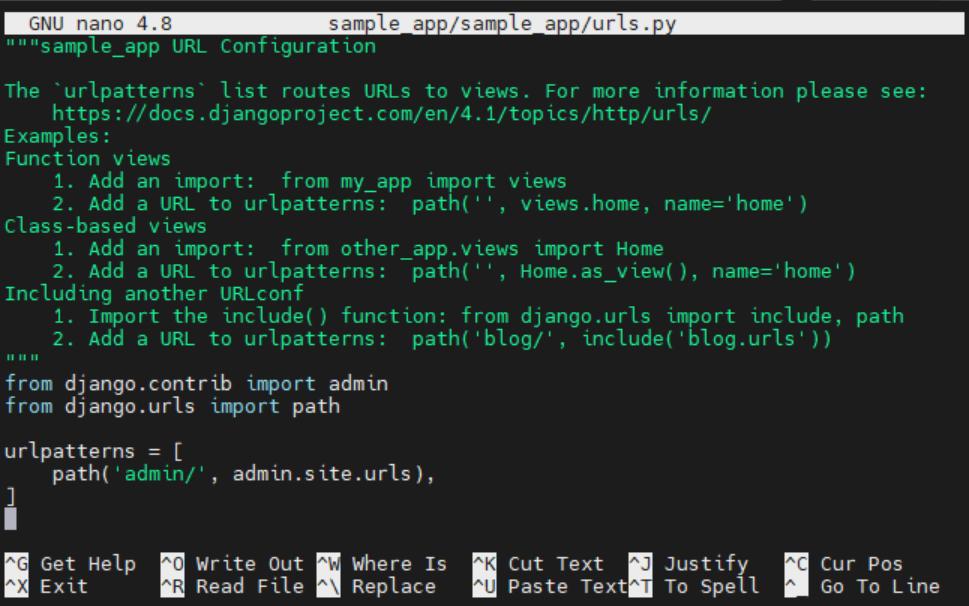Screen dimensions: 969x606
Task: Click the Go To Line shortcut
Action: 862,586
